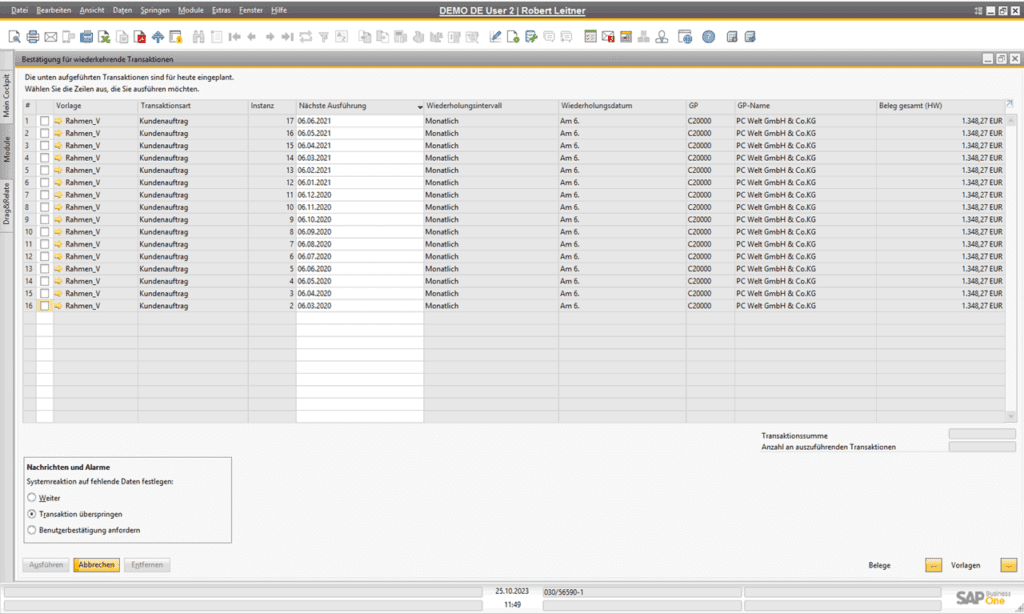Click the Export to Word icon

point(122,37)
